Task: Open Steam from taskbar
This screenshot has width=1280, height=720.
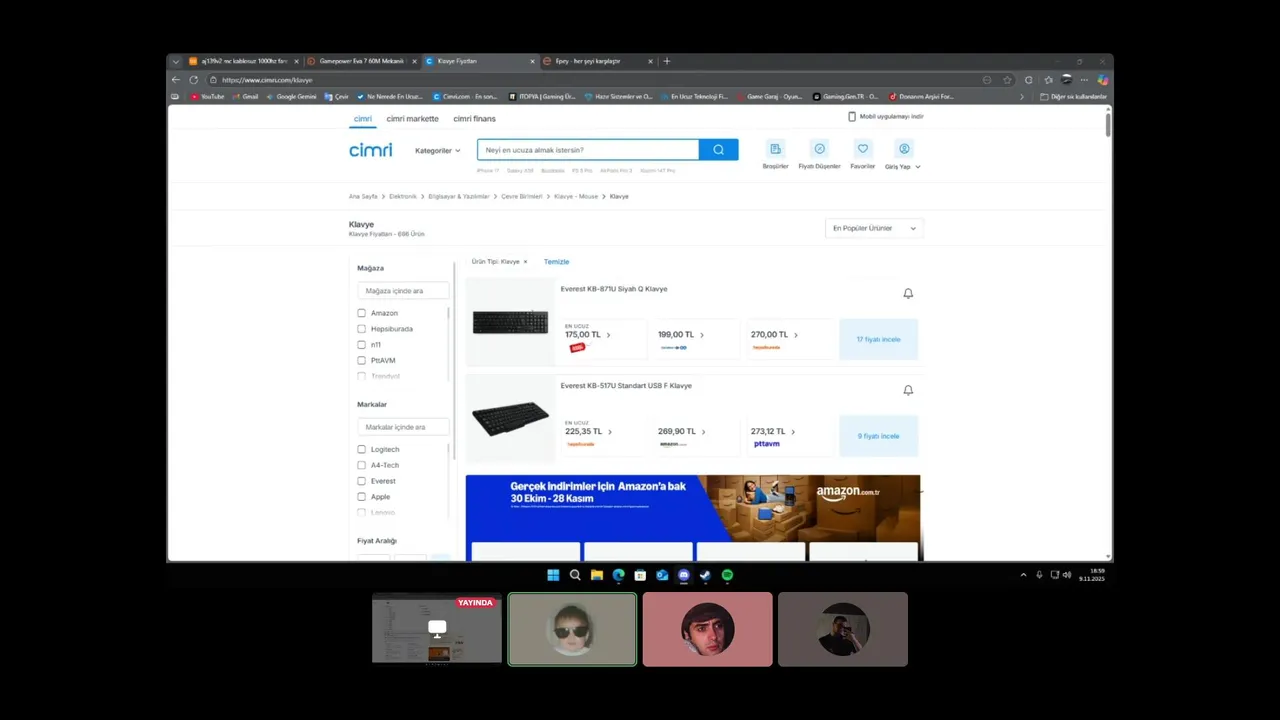Action: click(705, 575)
